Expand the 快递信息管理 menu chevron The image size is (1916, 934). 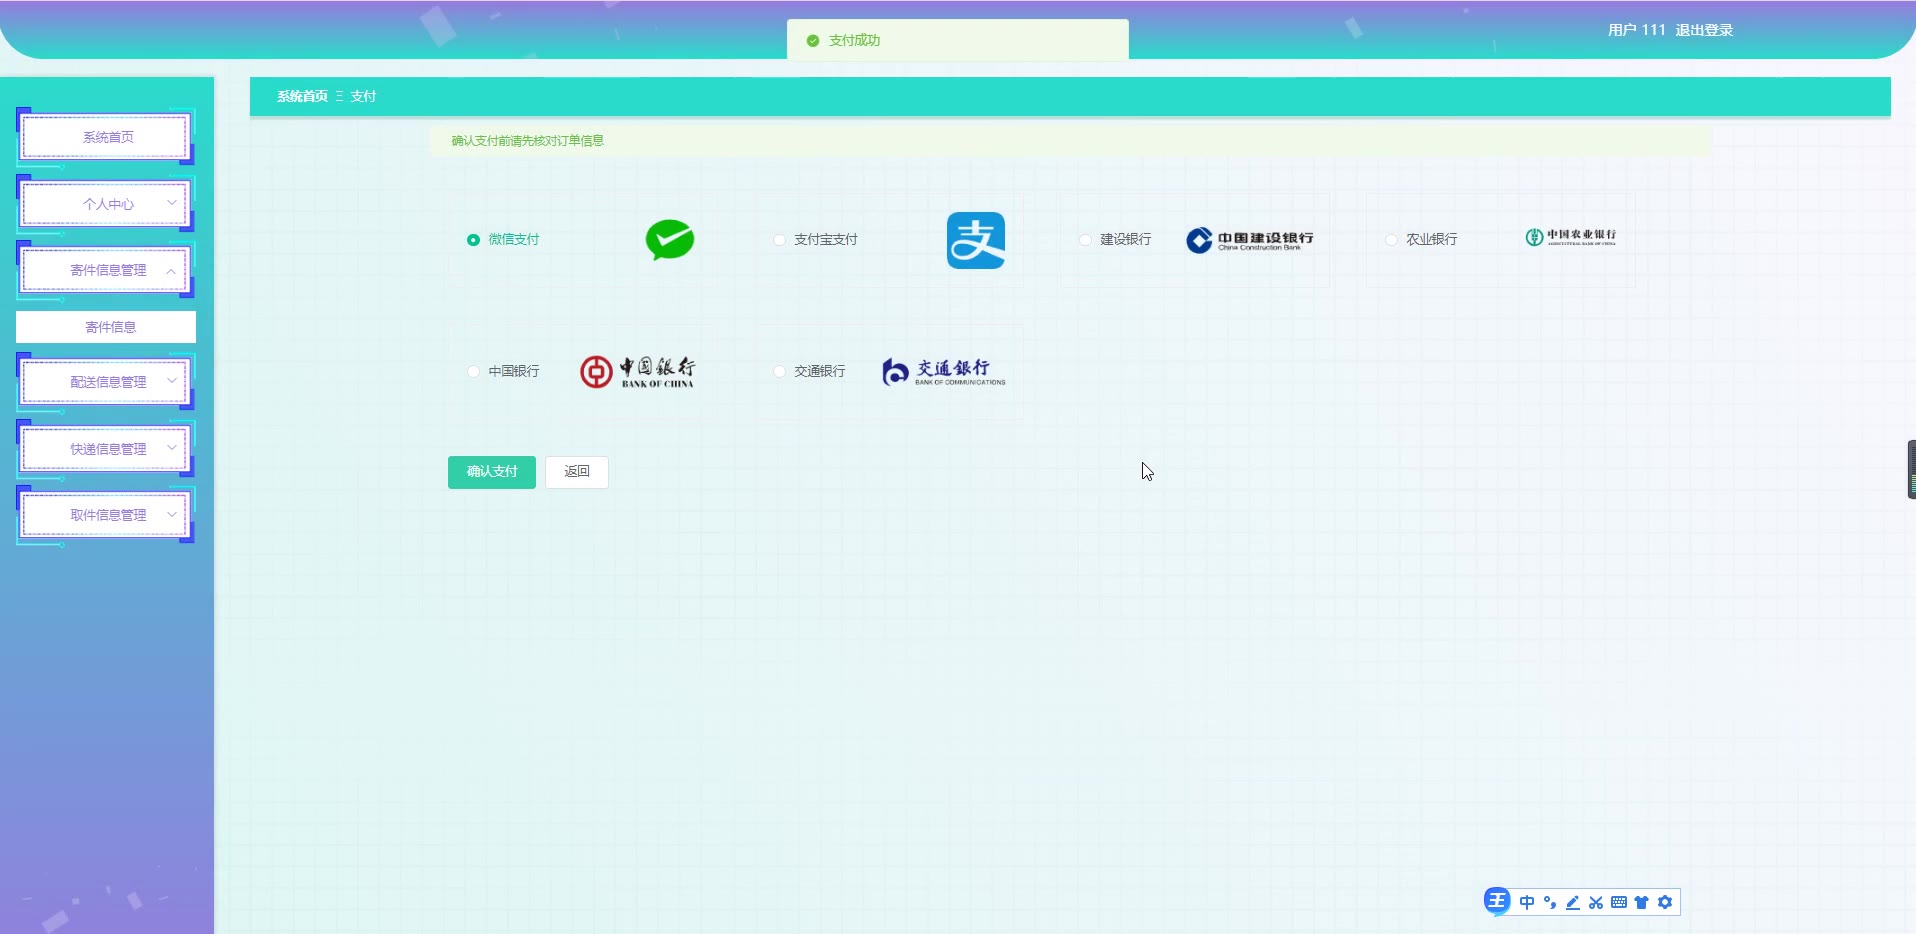[171, 448]
